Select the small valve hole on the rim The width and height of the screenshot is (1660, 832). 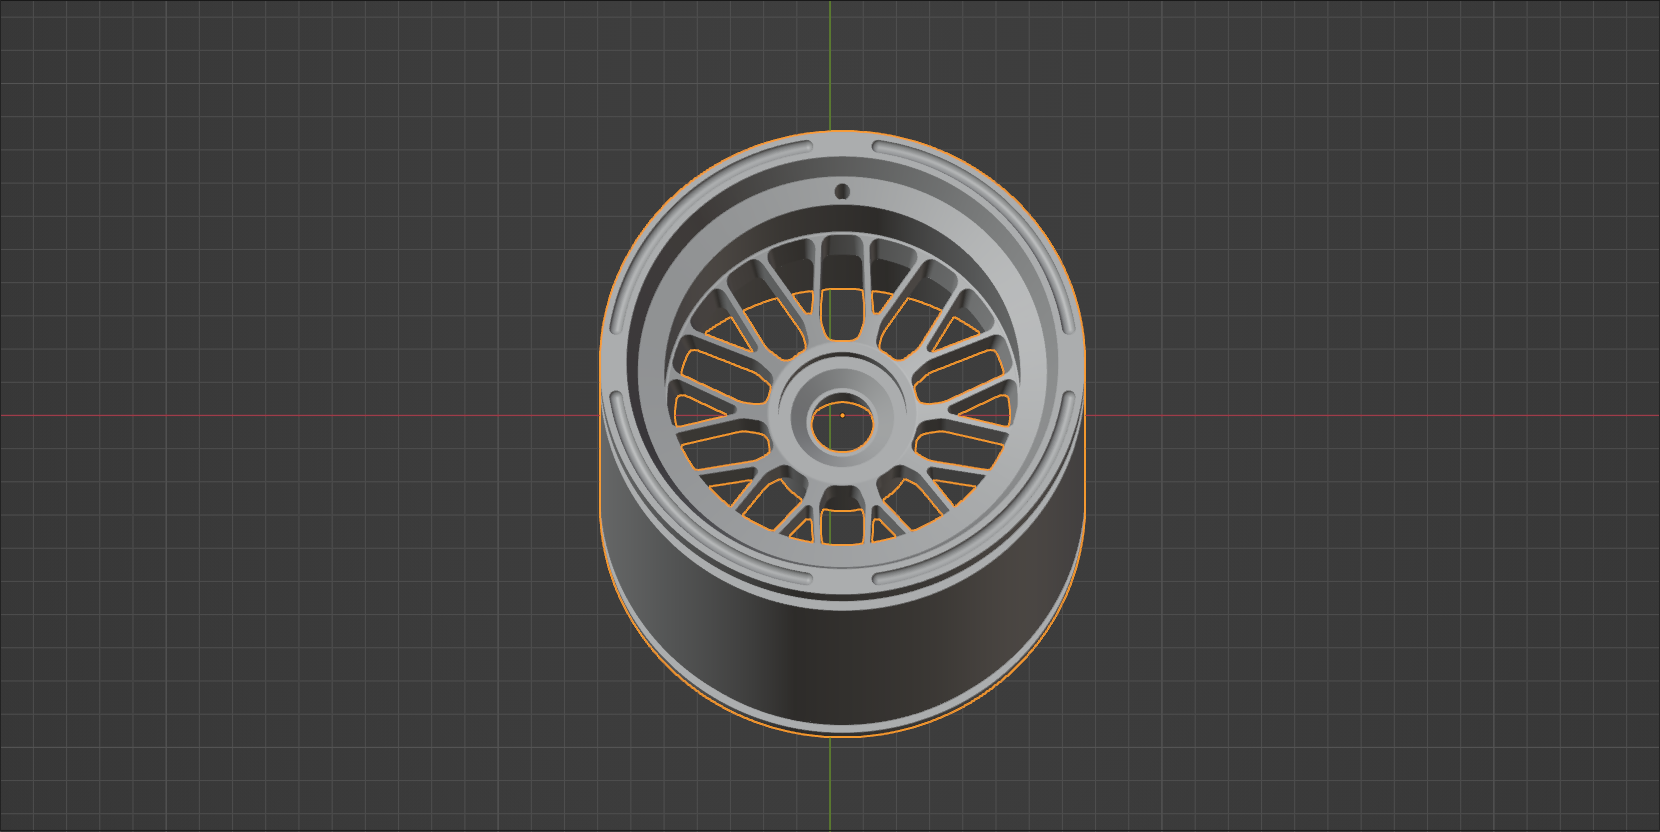(842, 191)
